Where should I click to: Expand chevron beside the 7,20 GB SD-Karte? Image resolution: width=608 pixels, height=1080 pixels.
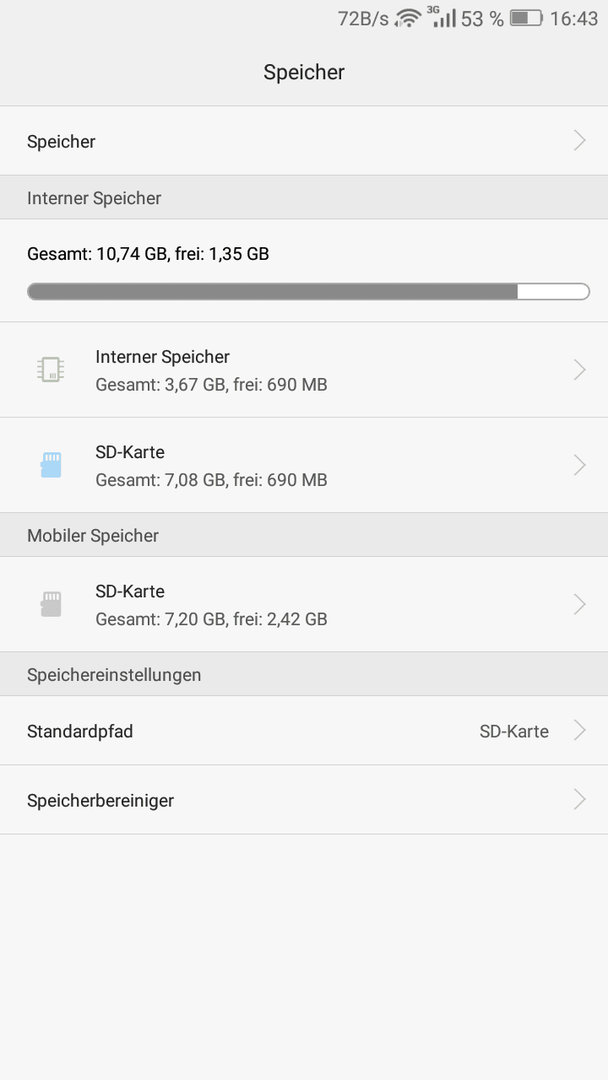tap(580, 604)
